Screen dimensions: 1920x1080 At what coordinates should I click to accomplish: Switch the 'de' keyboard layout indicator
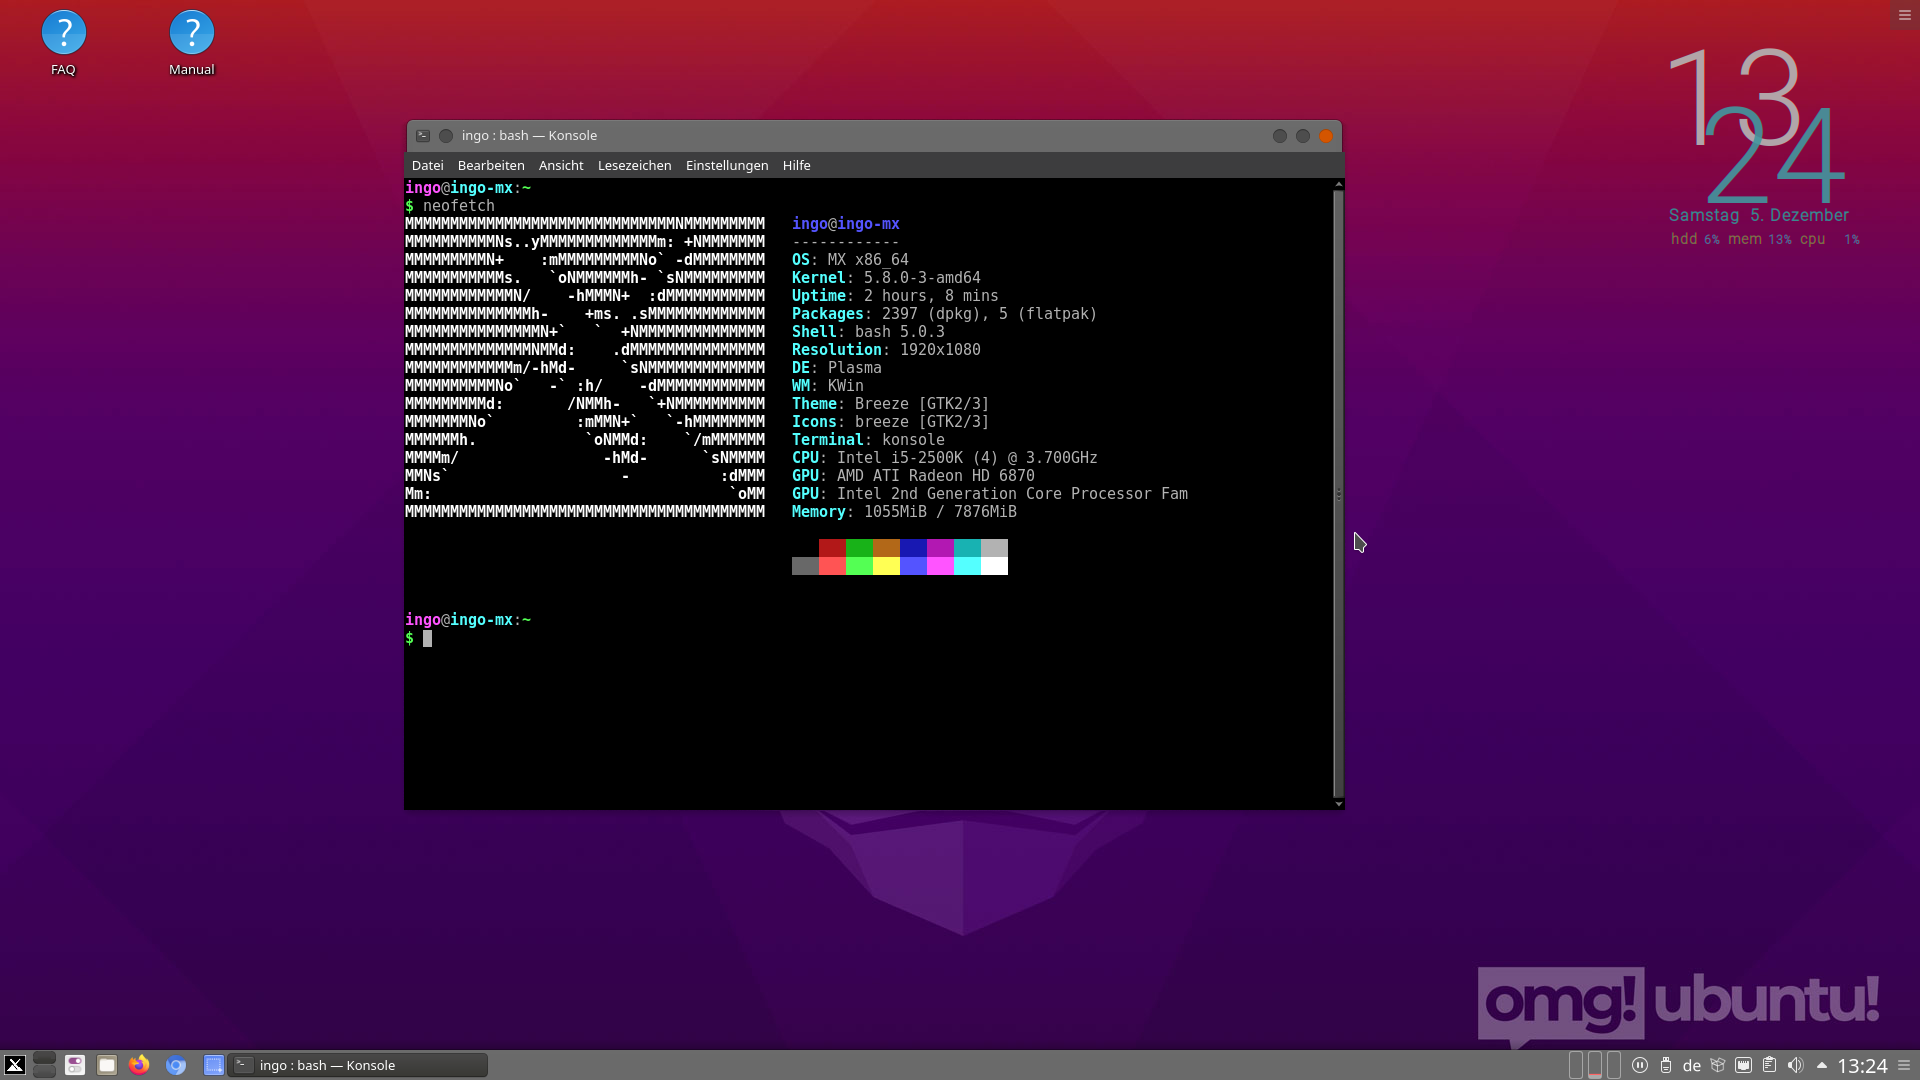(1692, 1066)
